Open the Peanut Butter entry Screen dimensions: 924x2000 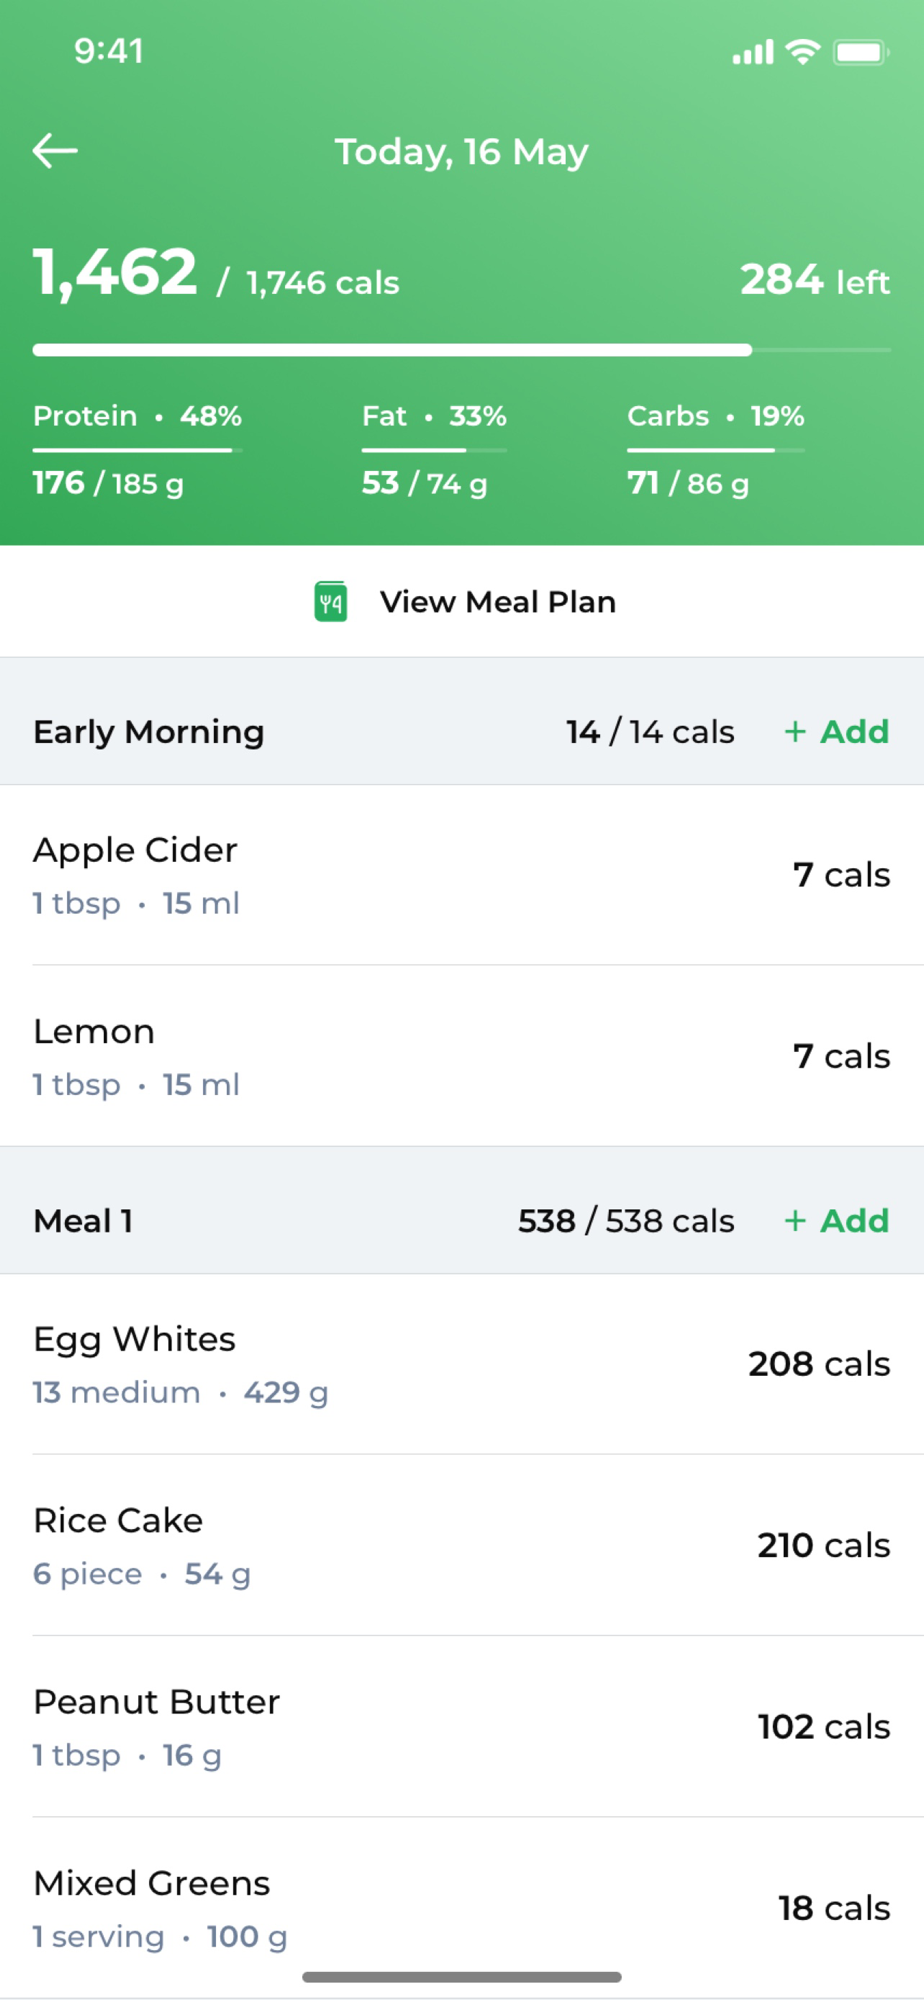pyautogui.click(x=462, y=1726)
